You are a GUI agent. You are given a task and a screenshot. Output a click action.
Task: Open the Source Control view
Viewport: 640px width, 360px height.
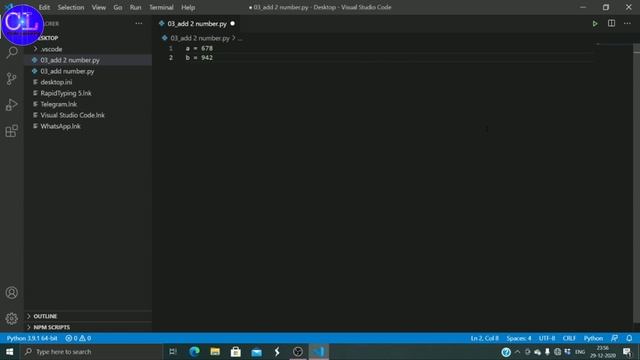coord(11,78)
